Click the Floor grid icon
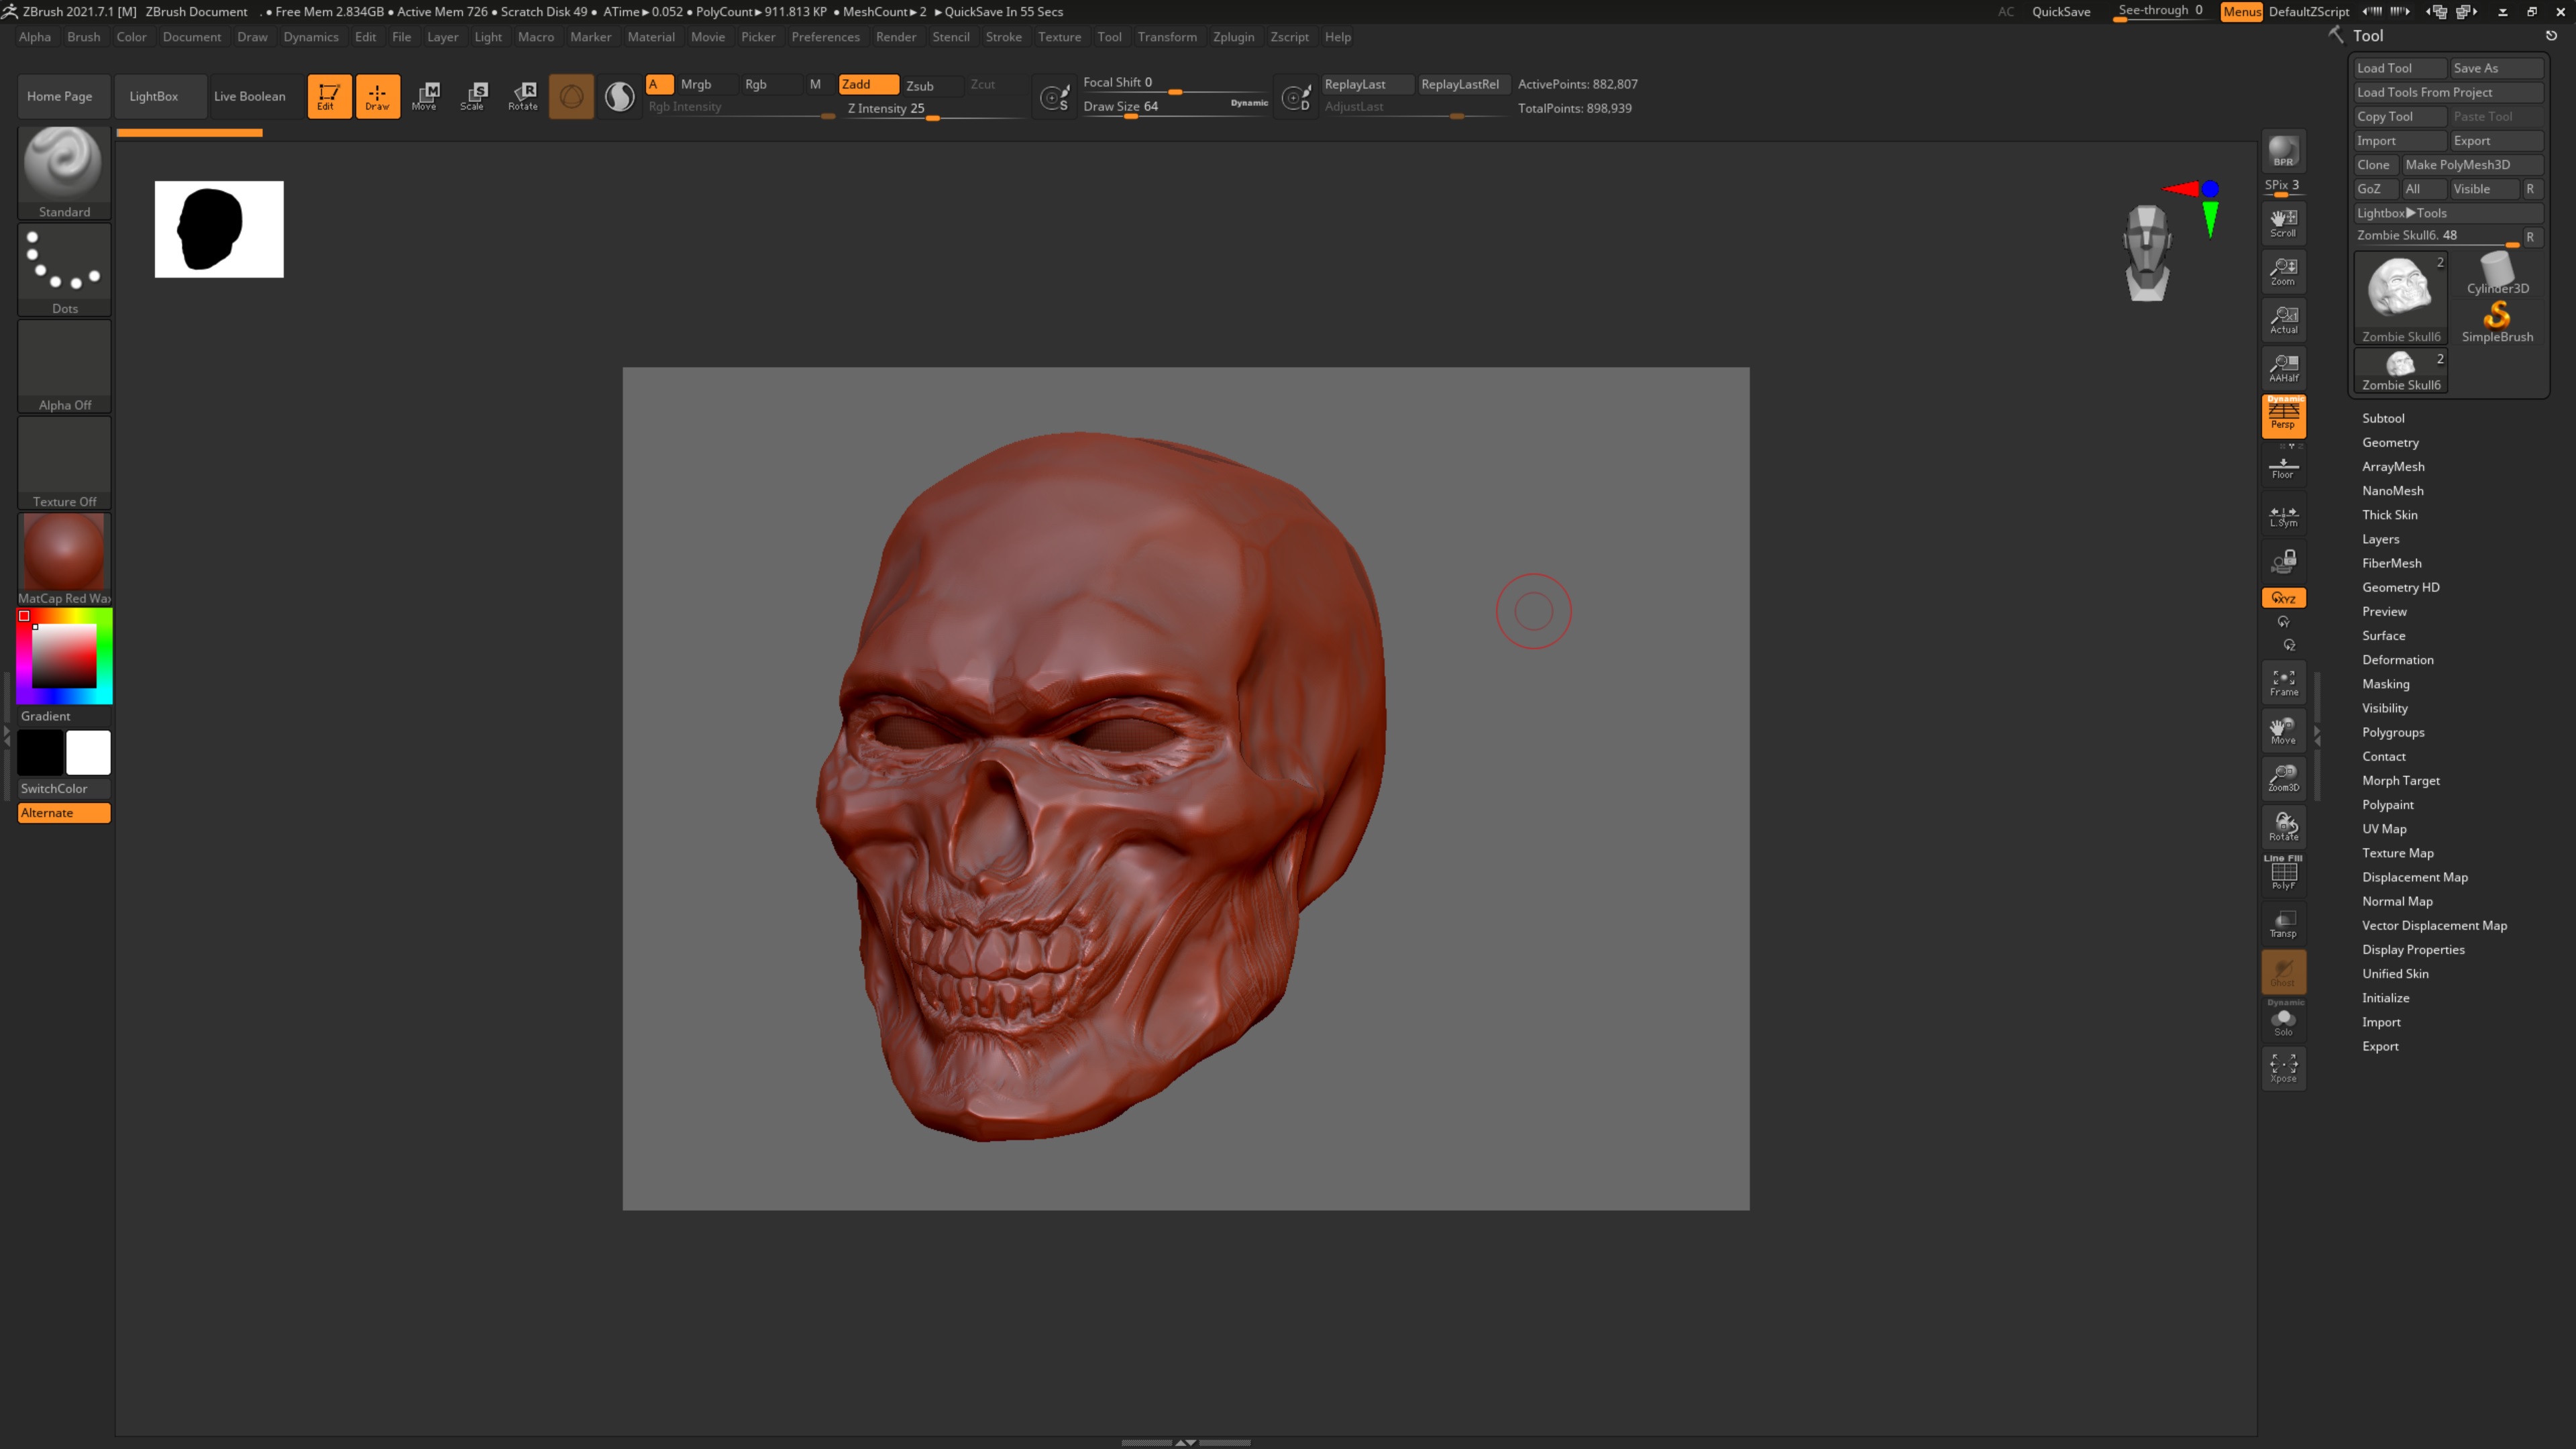The width and height of the screenshot is (2576, 1449). pos(2283,467)
